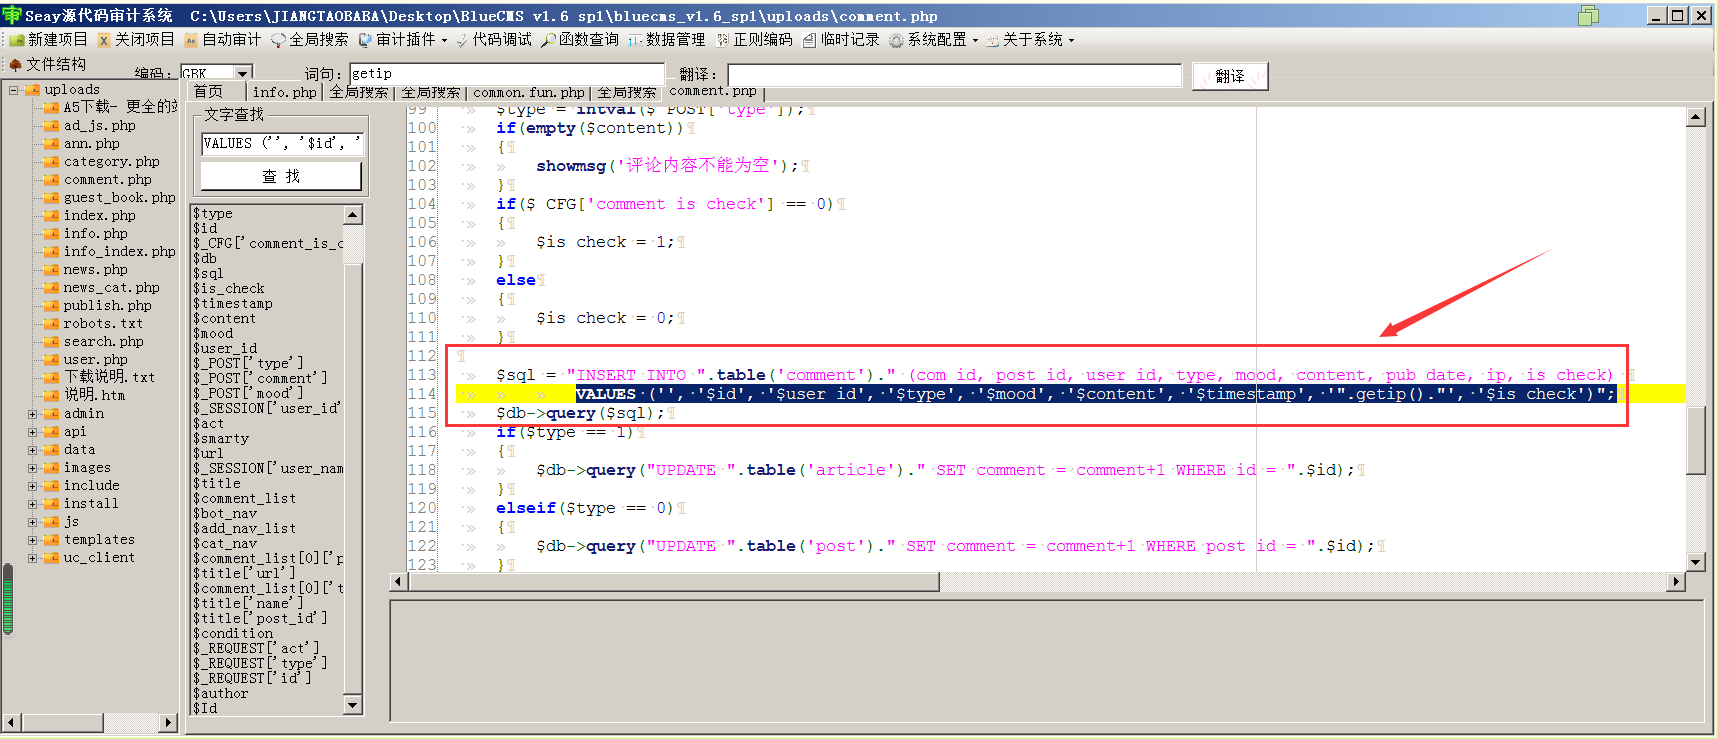Click the 查找 search button
The image size is (1718, 739).
(281, 176)
